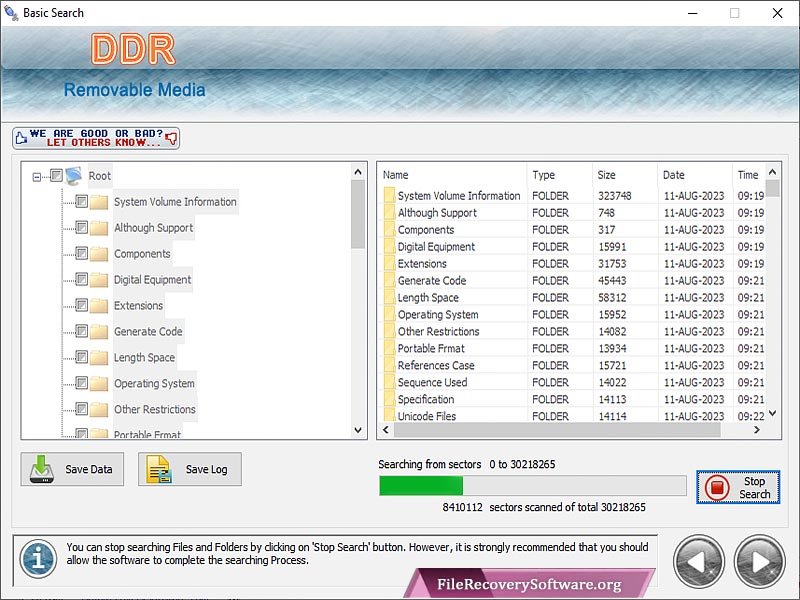The width and height of the screenshot is (800, 600).
Task: Check the Operating System checkbox
Action: (x=82, y=383)
